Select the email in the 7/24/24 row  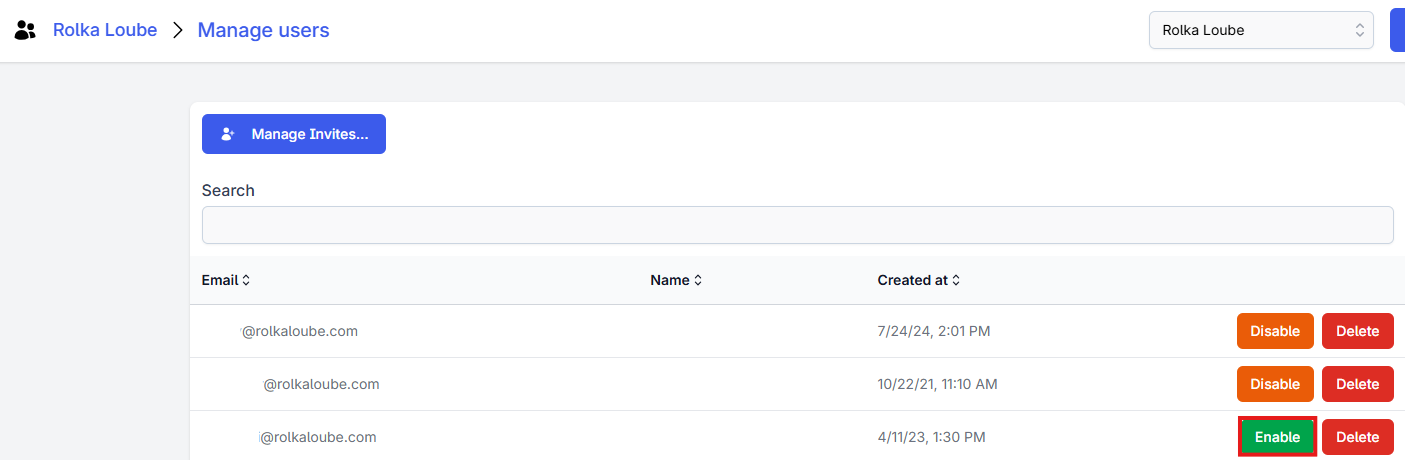point(299,331)
